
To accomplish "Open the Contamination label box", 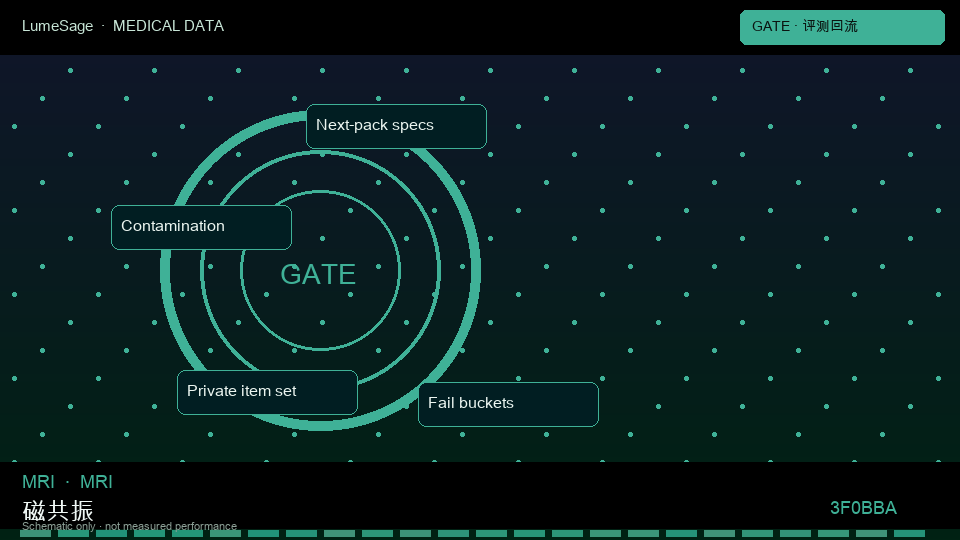I will 201,227.
